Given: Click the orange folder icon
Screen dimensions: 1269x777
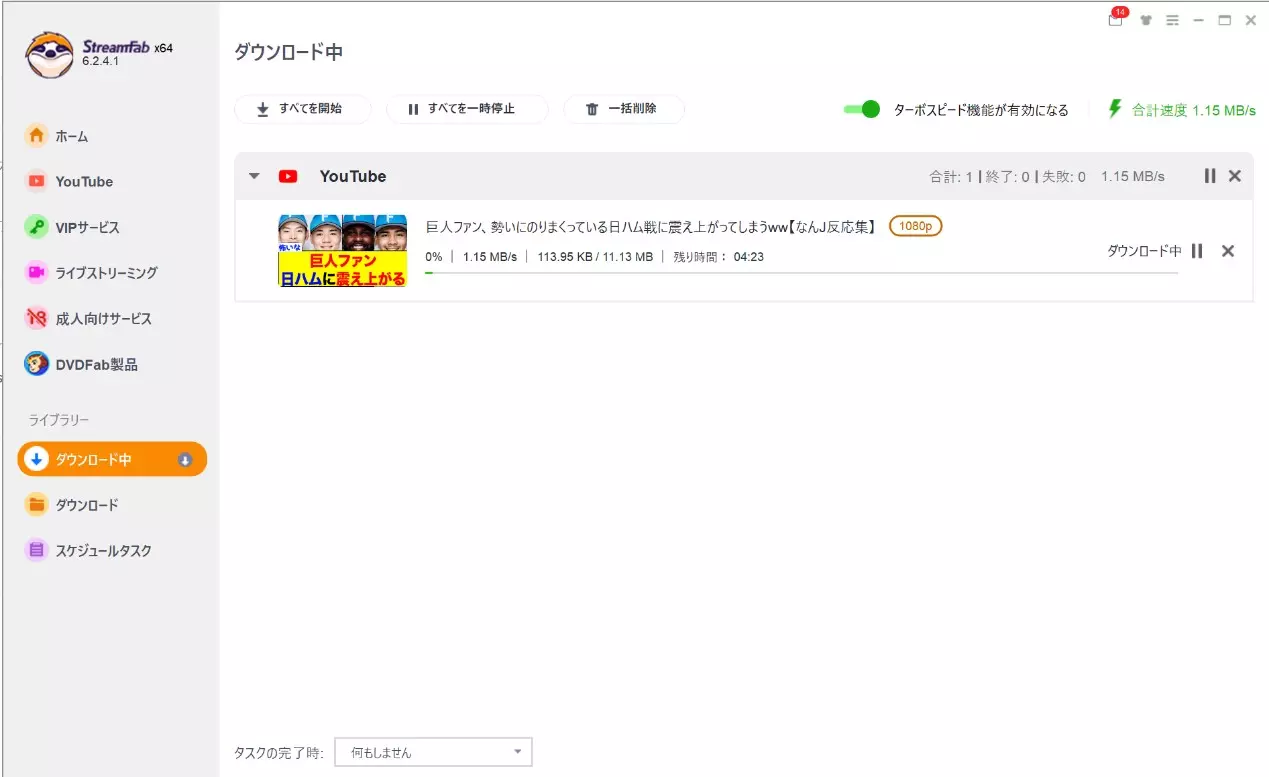Looking at the screenshot, I should (36, 505).
